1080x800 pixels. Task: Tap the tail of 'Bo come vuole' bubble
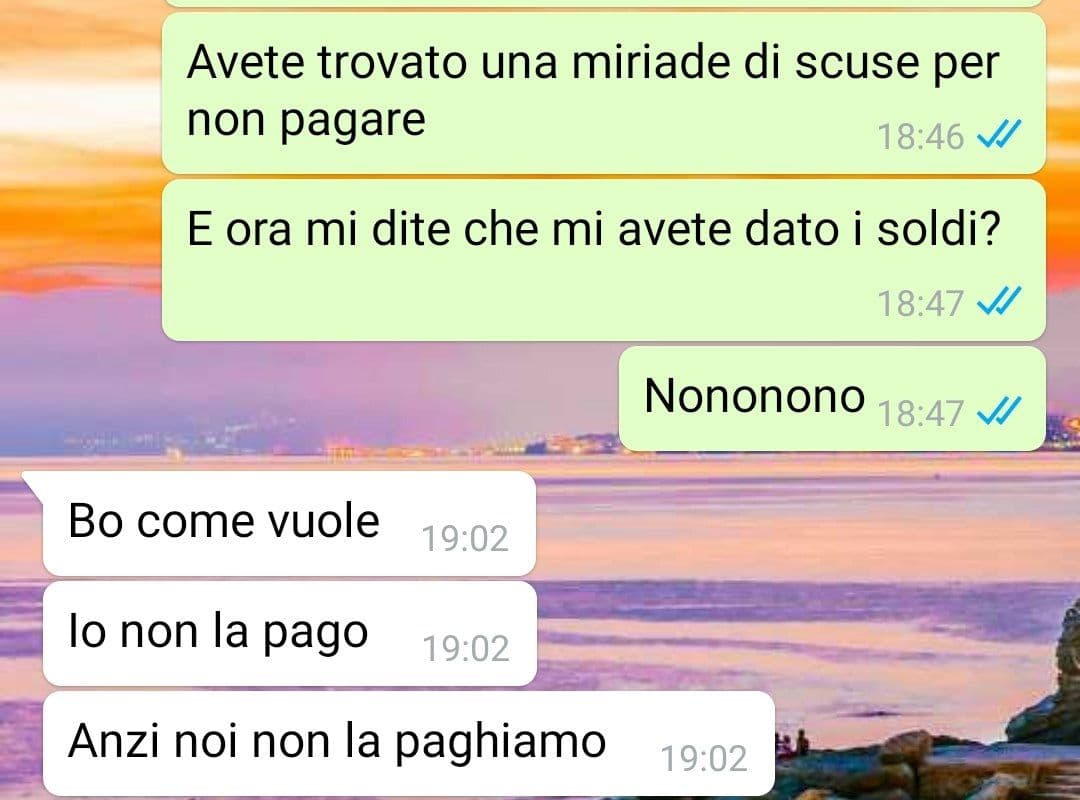point(32,484)
